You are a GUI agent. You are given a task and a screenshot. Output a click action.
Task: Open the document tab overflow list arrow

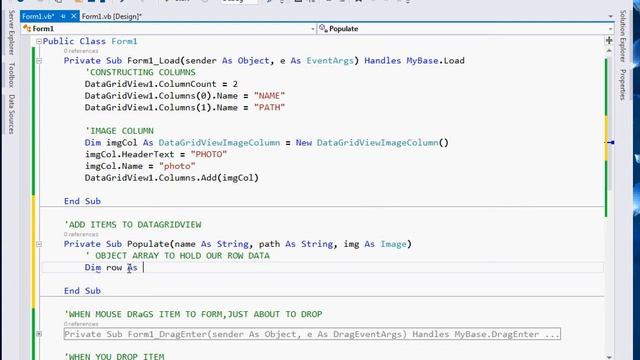click(611, 16)
